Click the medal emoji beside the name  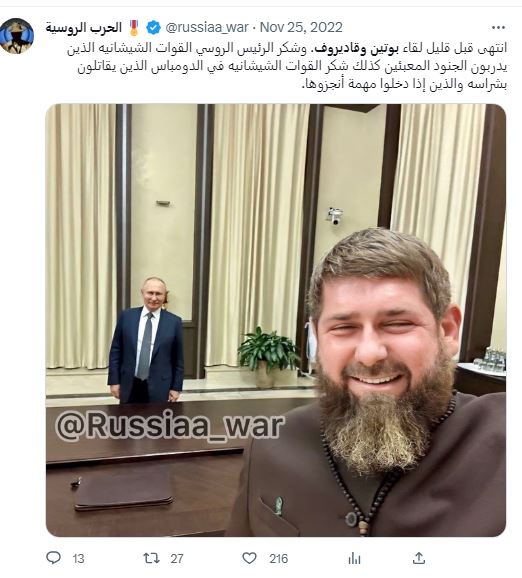tap(134, 28)
